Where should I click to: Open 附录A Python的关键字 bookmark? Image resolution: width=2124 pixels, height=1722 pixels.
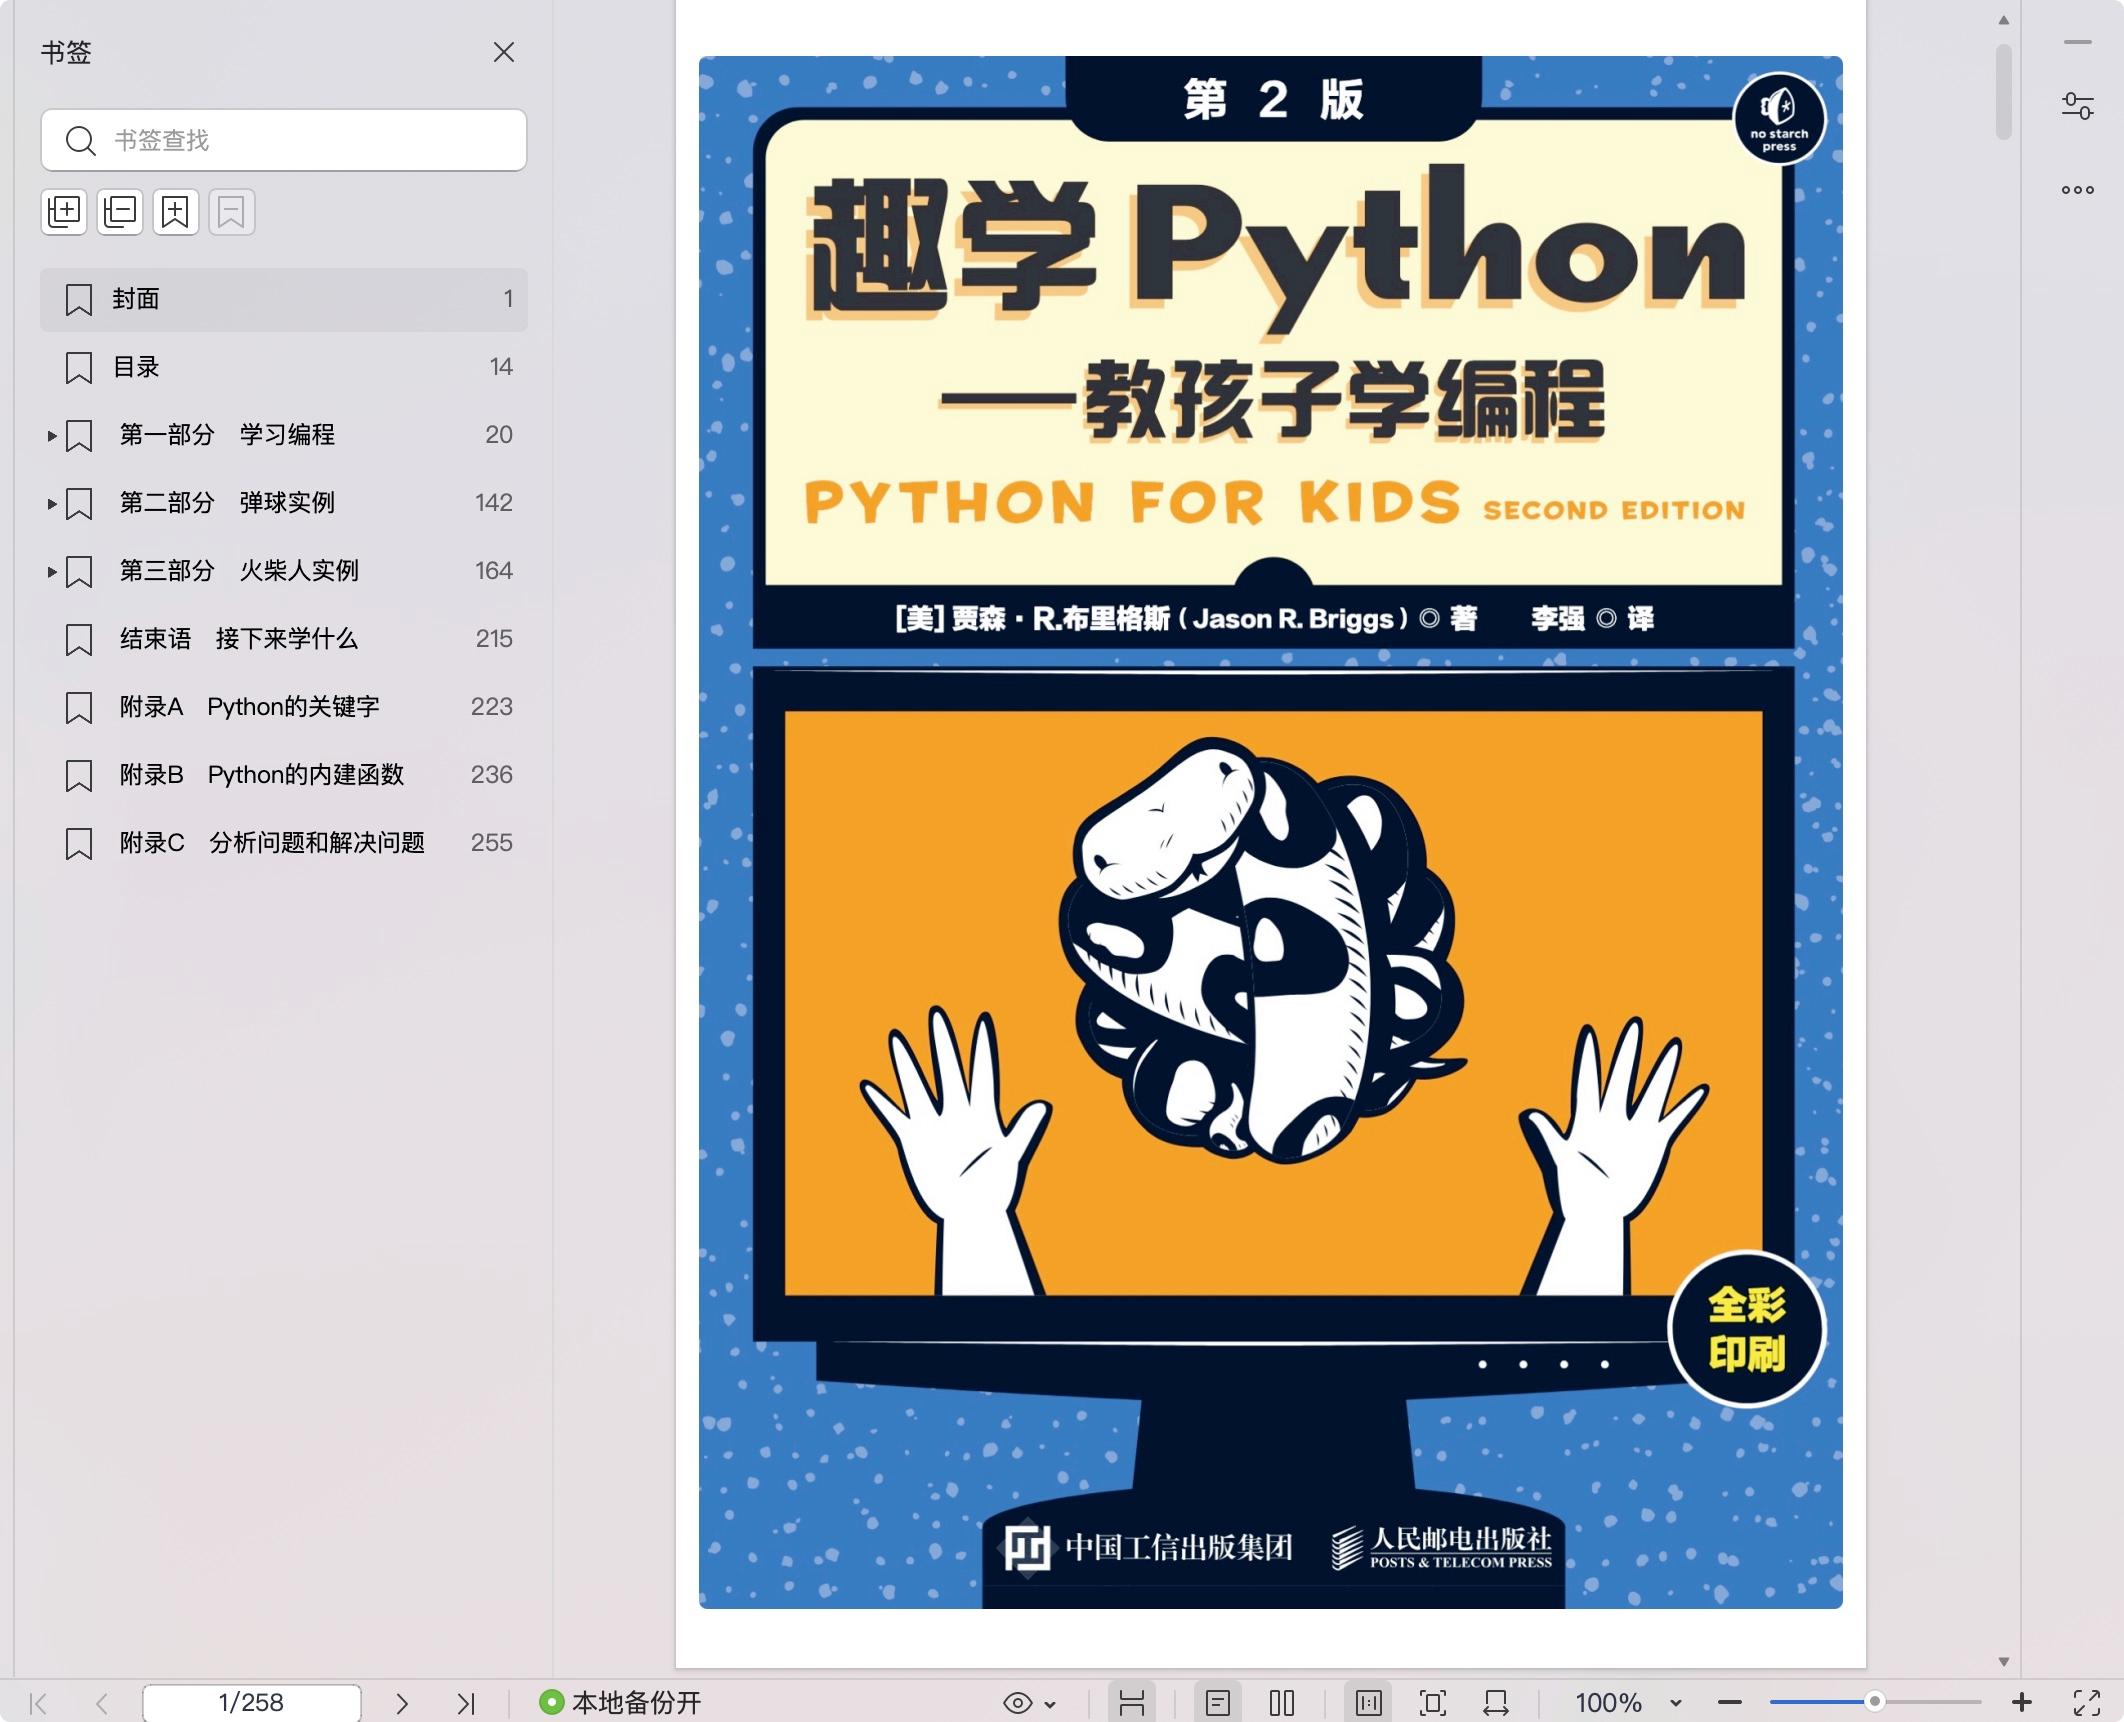pyautogui.click(x=284, y=707)
